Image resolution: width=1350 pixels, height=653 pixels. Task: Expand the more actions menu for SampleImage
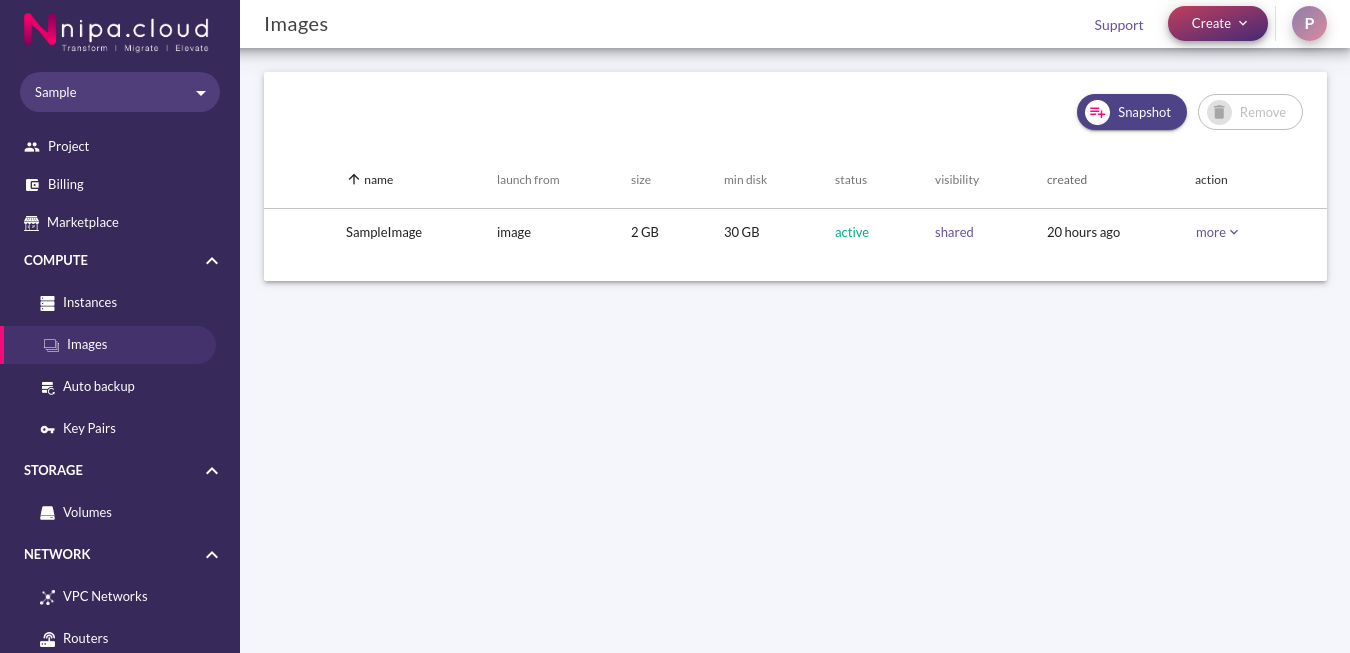pyautogui.click(x=1217, y=232)
